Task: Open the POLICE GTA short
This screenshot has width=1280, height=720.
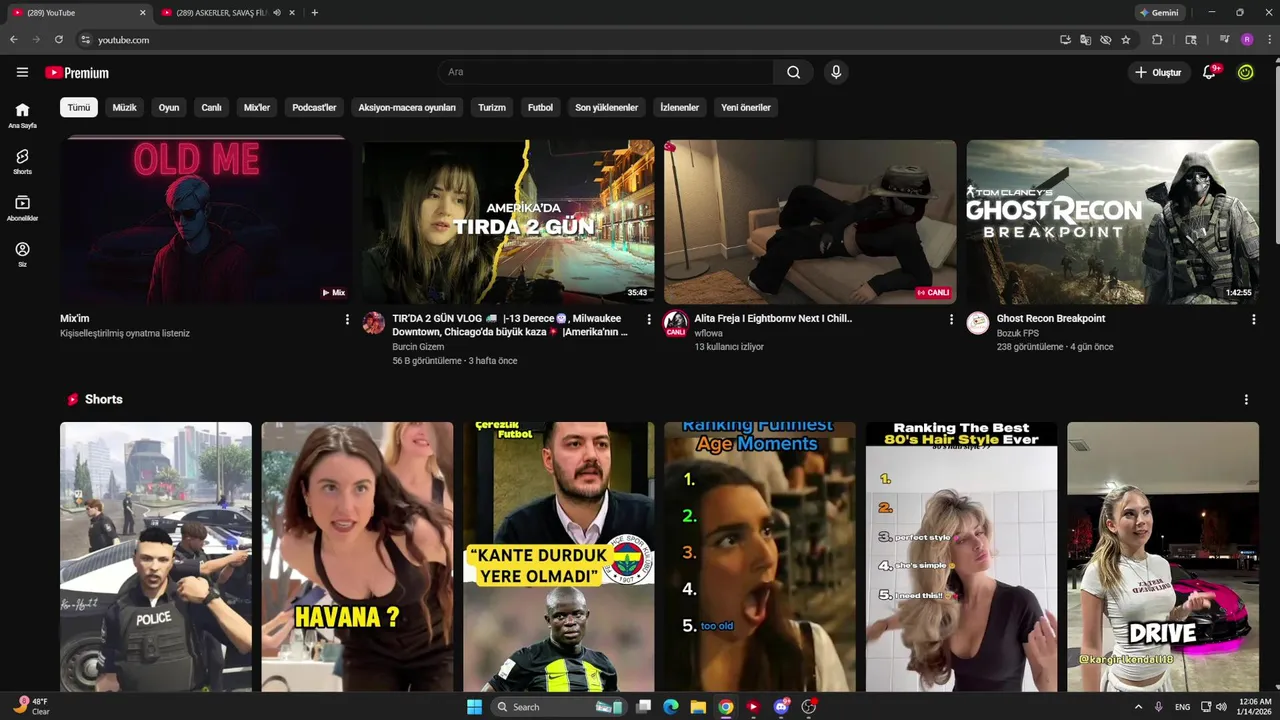Action: pos(156,556)
